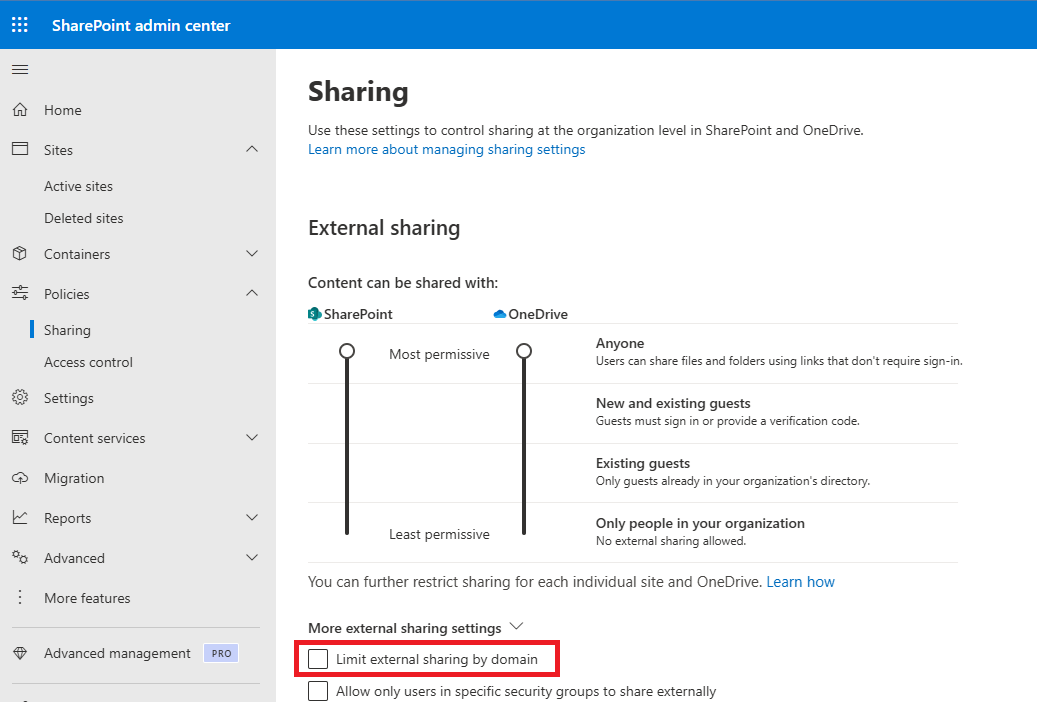
Task: Click the Home house icon
Action: tap(20, 110)
